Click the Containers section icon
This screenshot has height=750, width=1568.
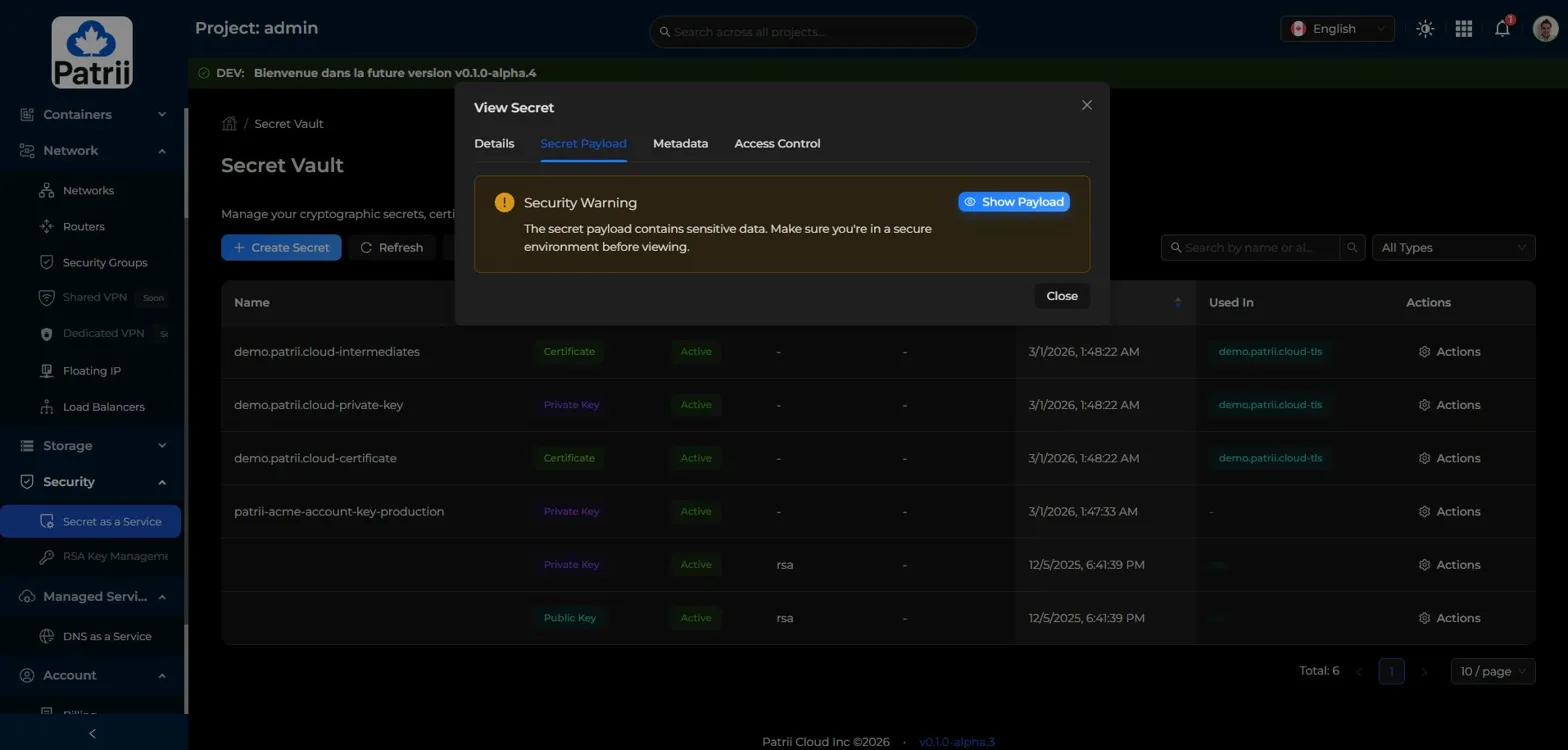click(x=27, y=114)
